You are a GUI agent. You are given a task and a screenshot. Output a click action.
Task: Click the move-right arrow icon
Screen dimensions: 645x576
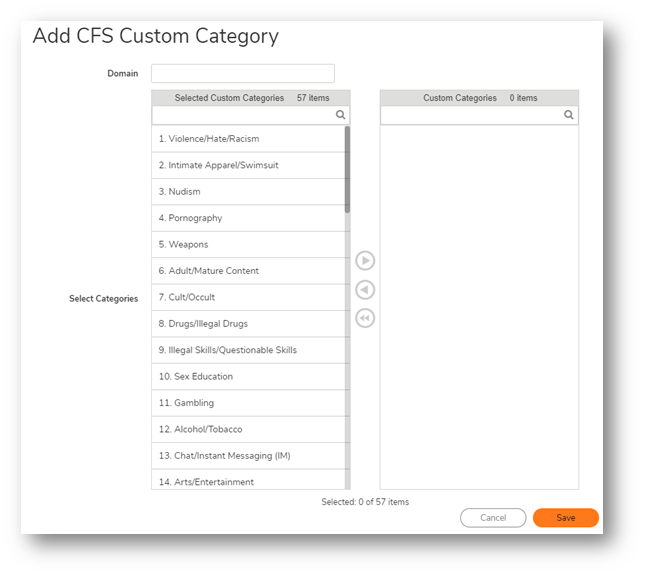tap(365, 261)
